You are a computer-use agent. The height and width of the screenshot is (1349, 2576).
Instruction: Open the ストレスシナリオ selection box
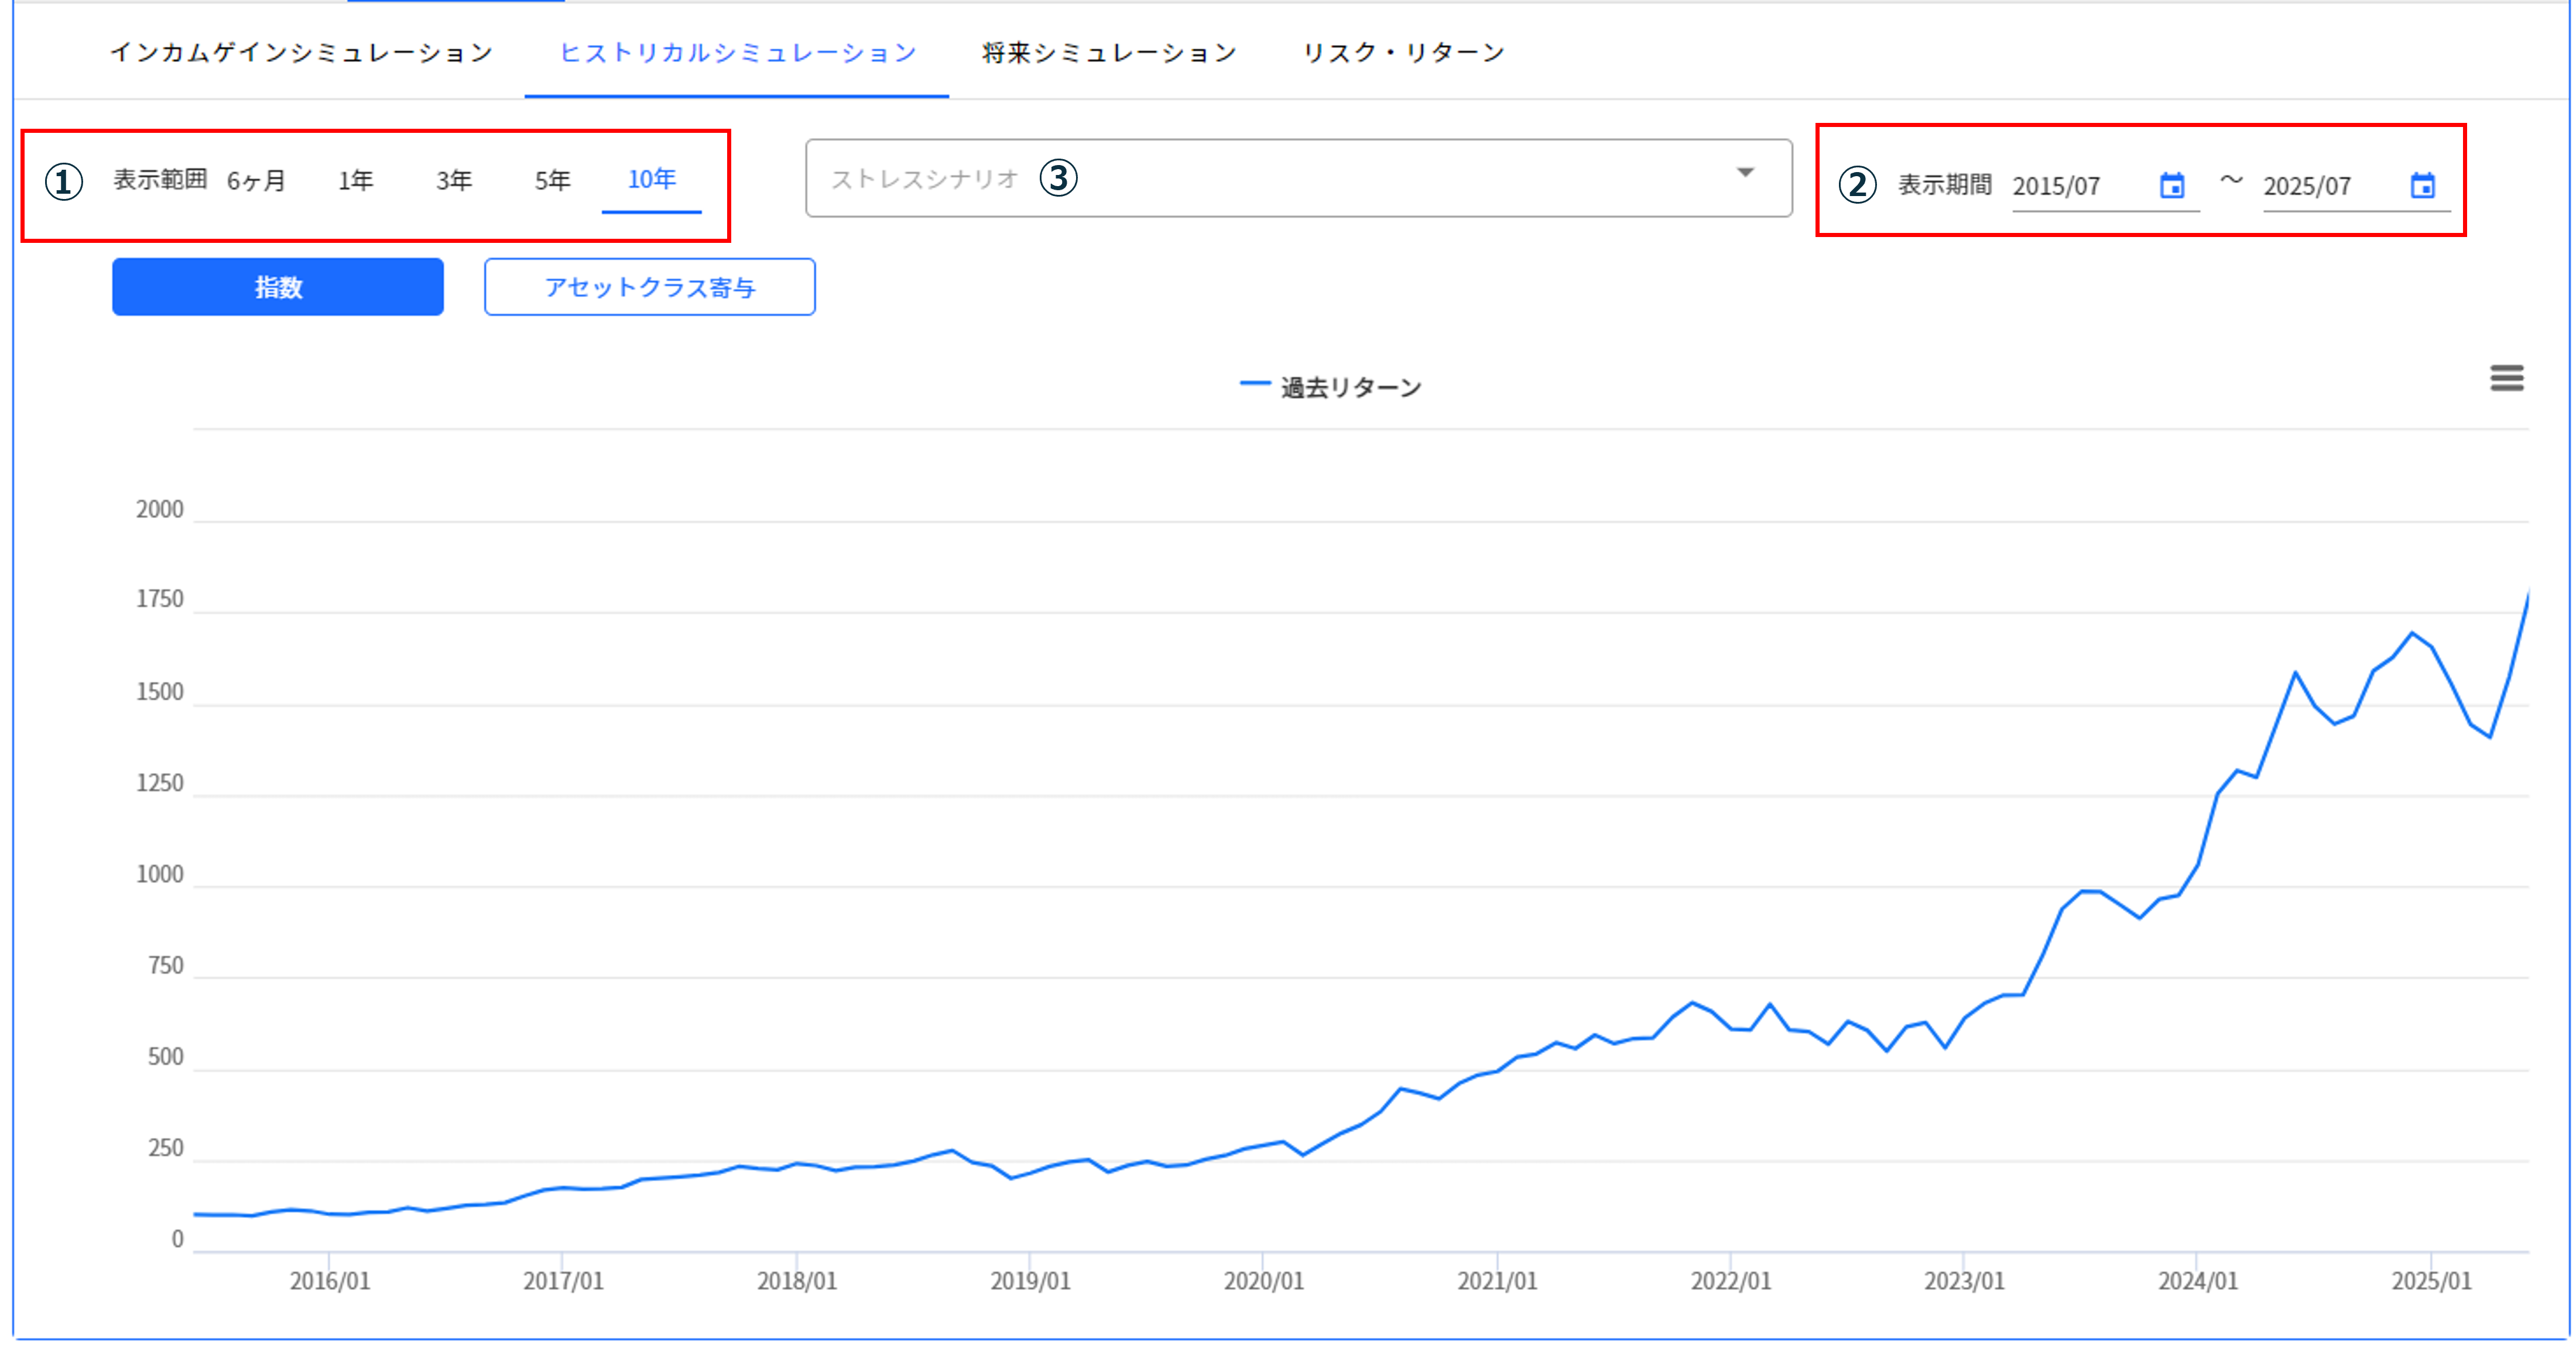tap(1300, 178)
